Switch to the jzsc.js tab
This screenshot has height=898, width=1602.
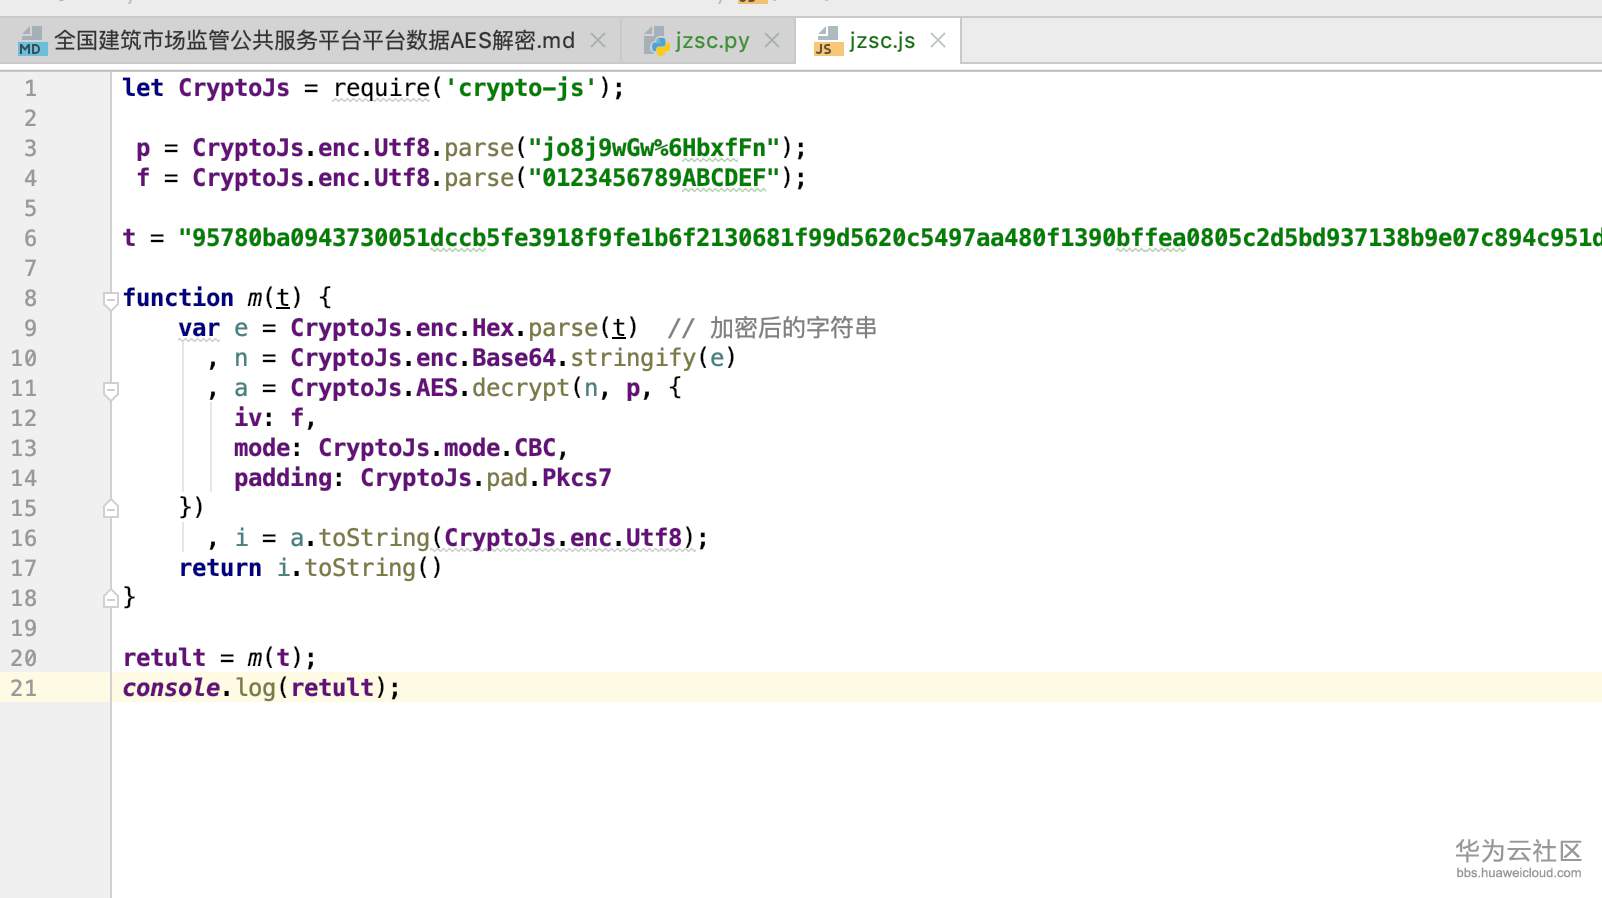[881, 41]
